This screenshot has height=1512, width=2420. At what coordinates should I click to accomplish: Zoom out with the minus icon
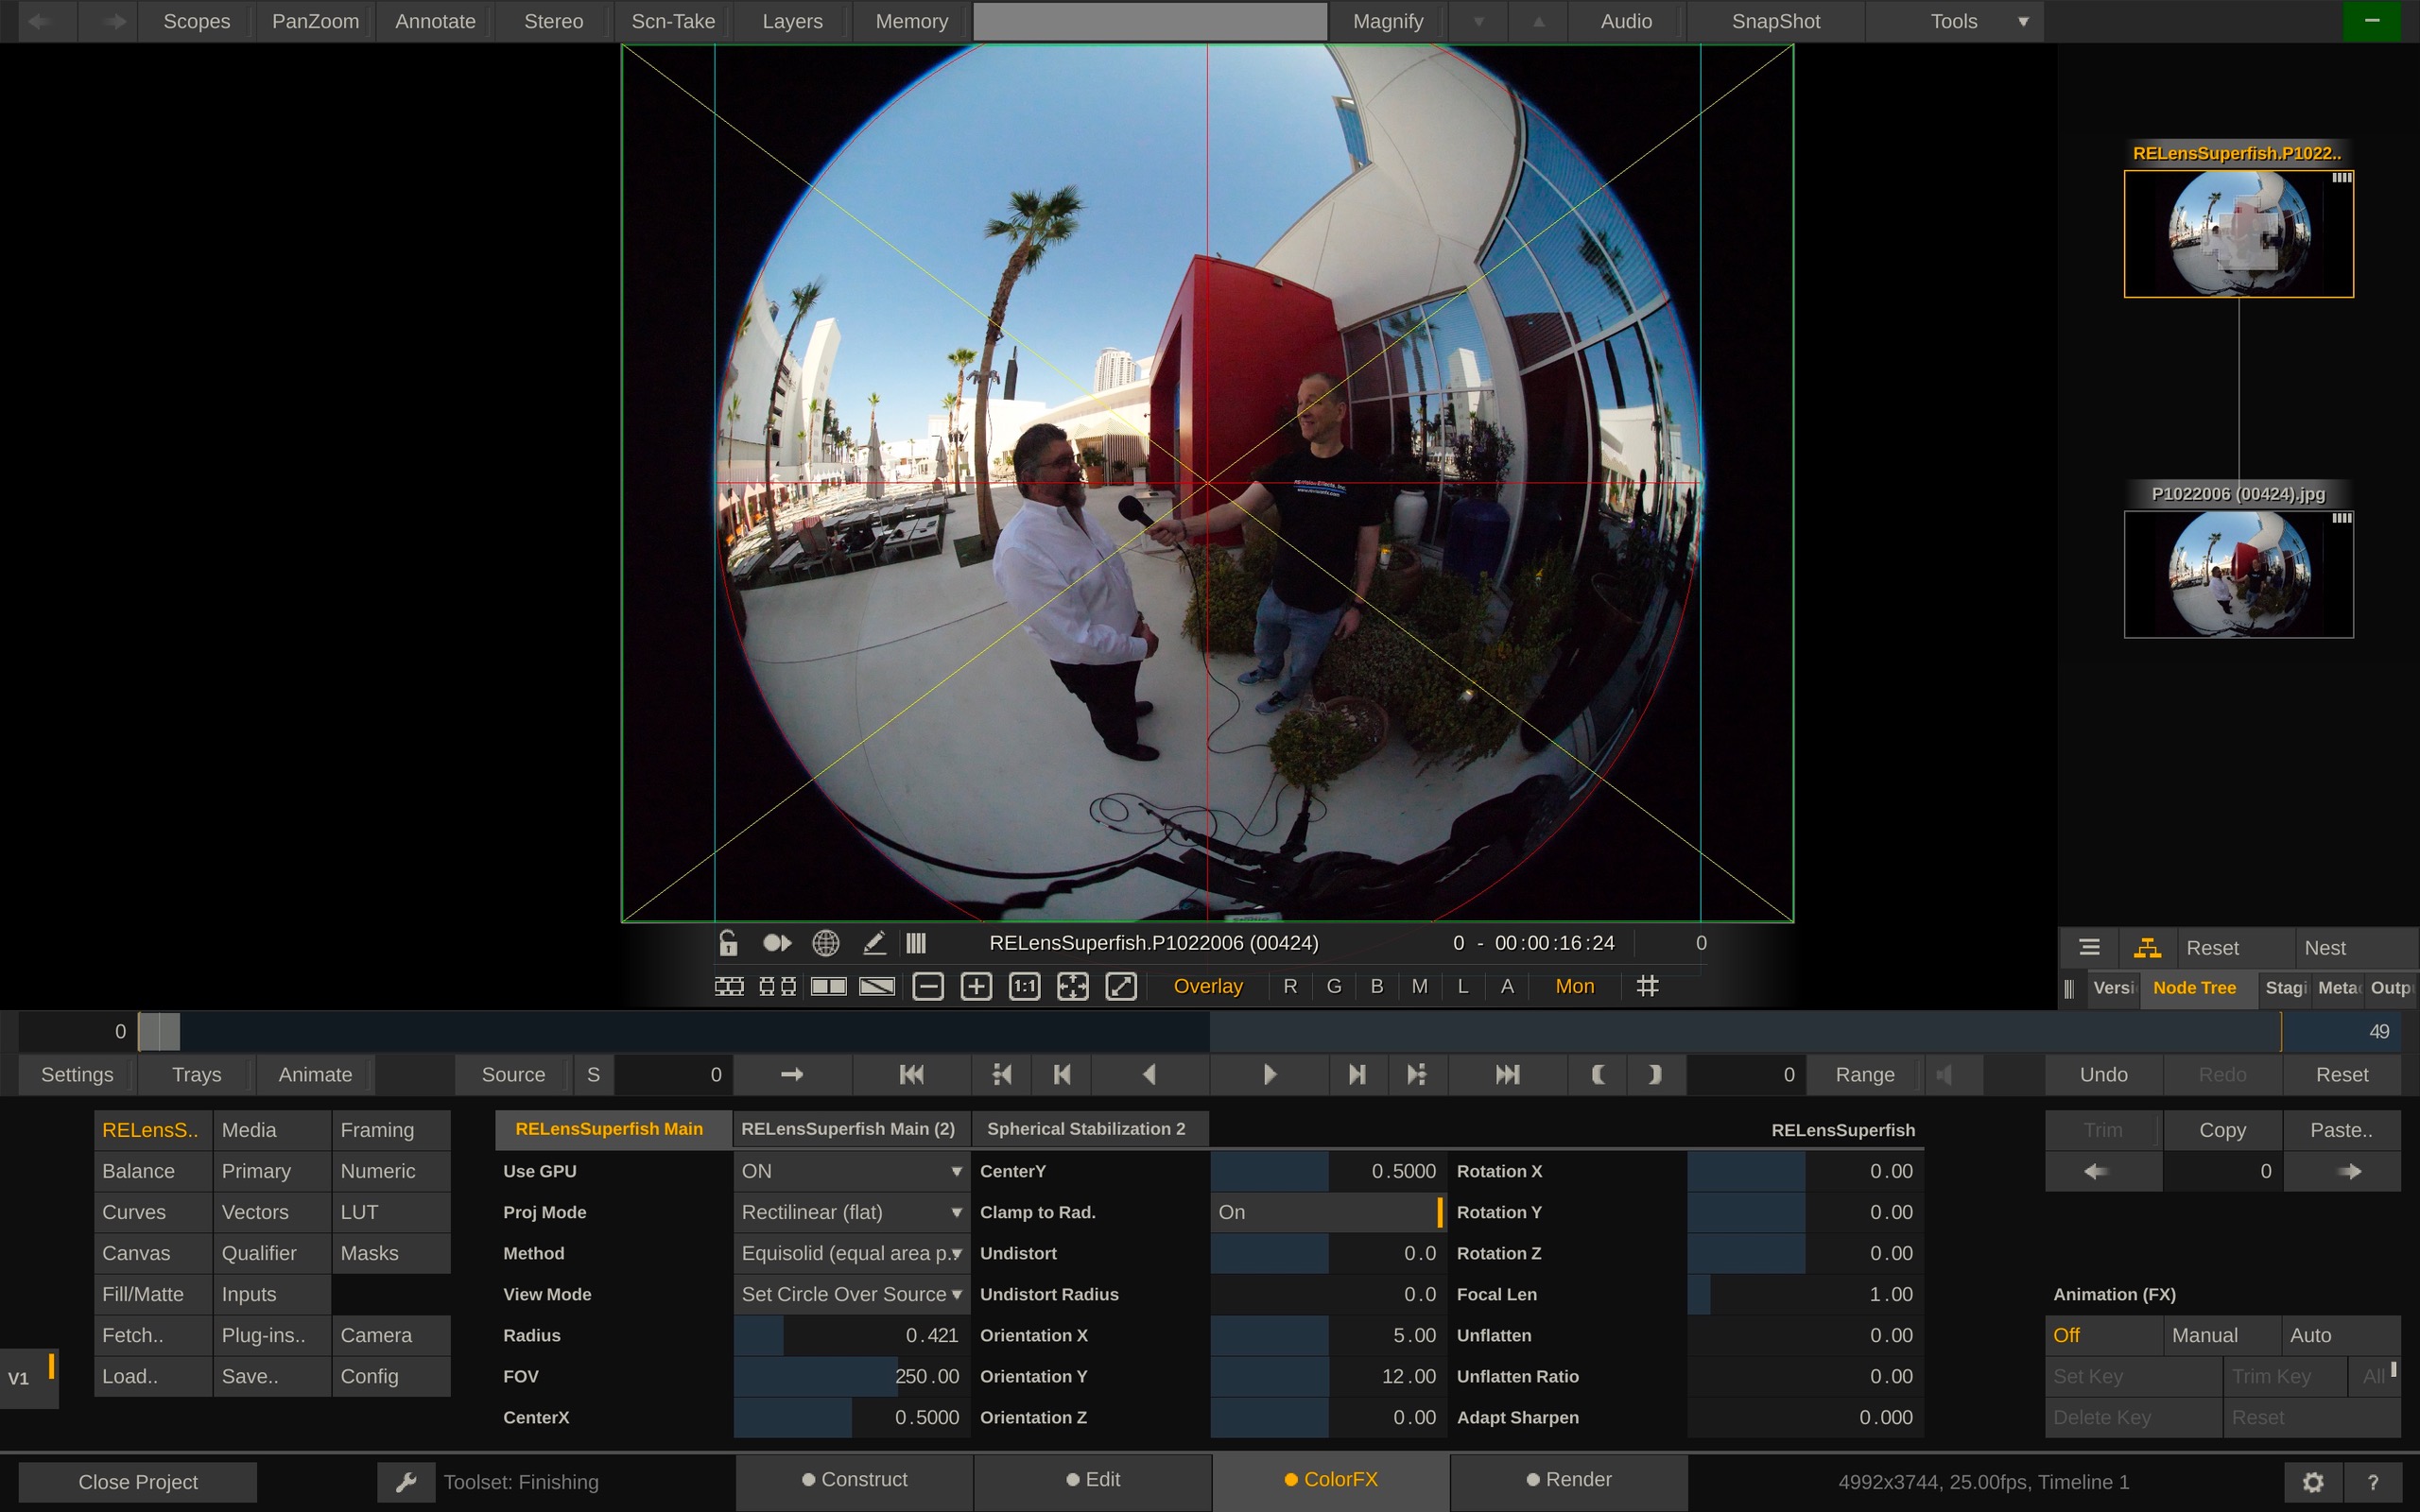(928, 987)
